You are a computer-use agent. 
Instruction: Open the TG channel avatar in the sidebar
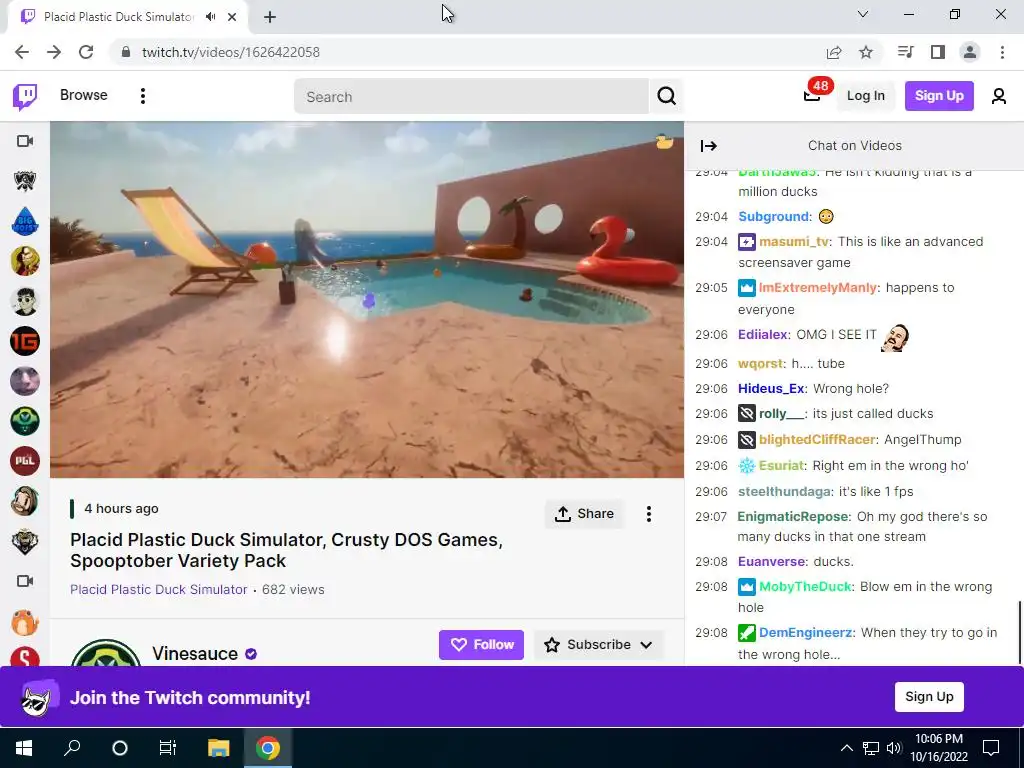coord(25,341)
